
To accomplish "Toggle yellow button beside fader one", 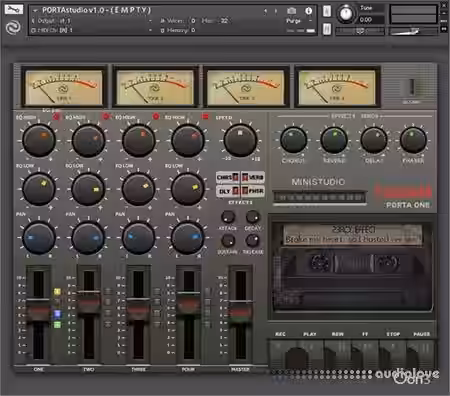I will [x=57, y=292].
